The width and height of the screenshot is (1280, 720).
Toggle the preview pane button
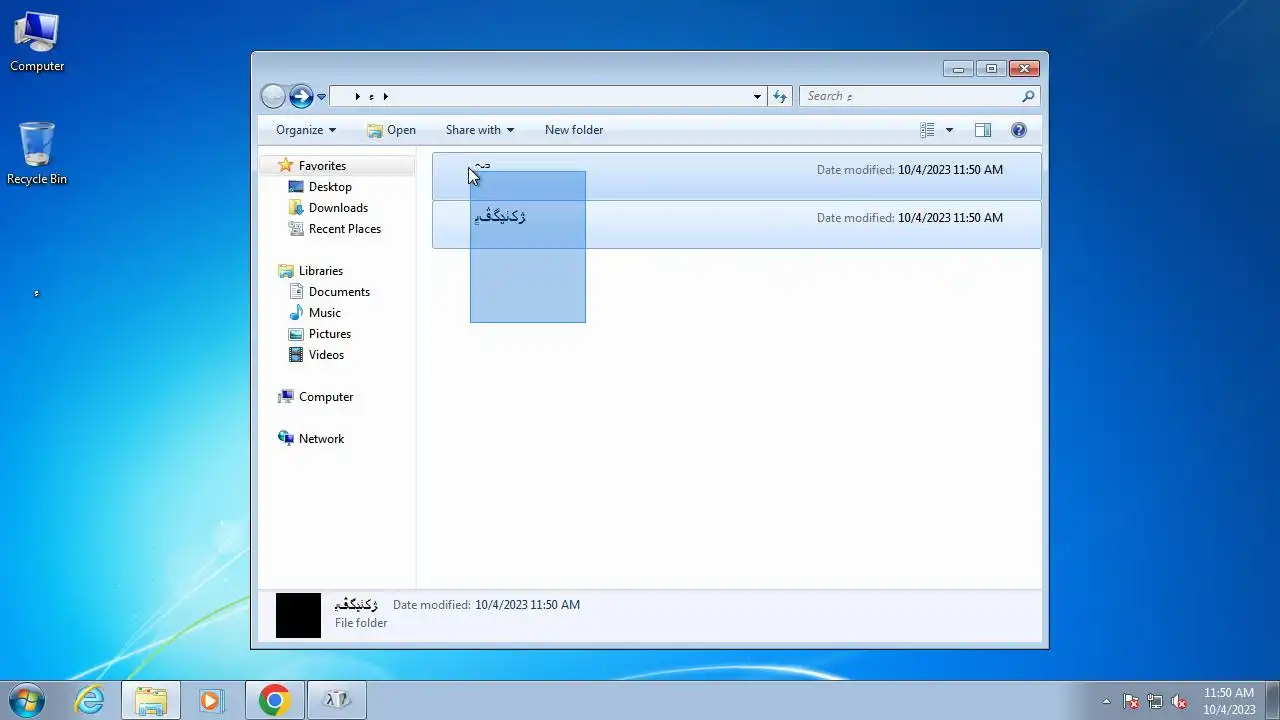click(x=983, y=130)
